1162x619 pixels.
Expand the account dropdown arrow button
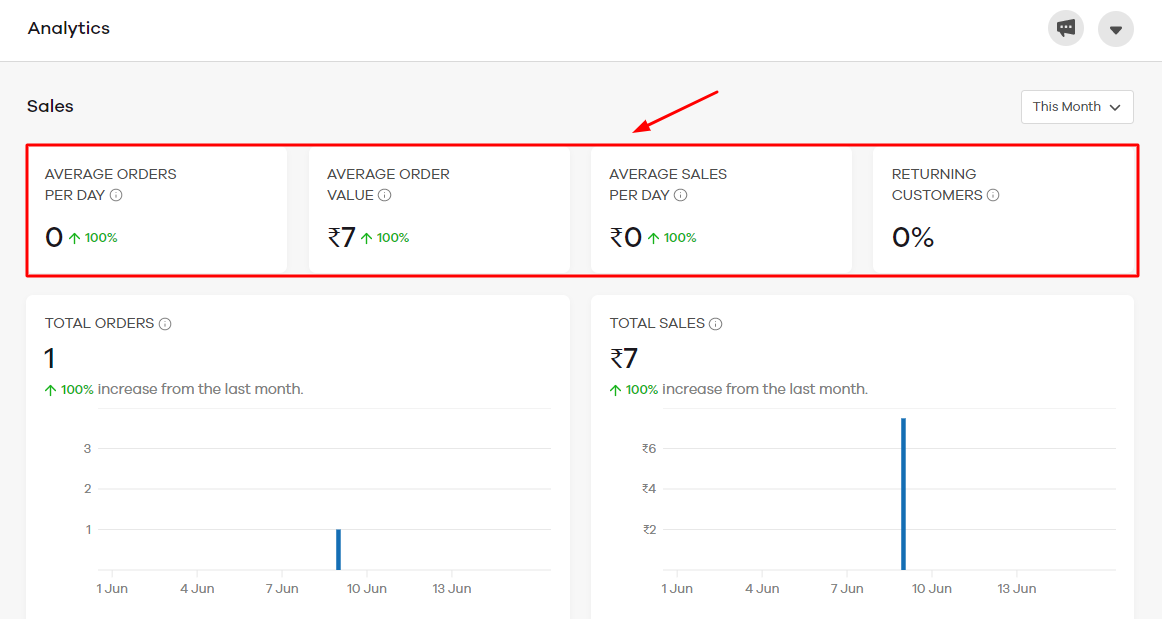pos(1115,29)
